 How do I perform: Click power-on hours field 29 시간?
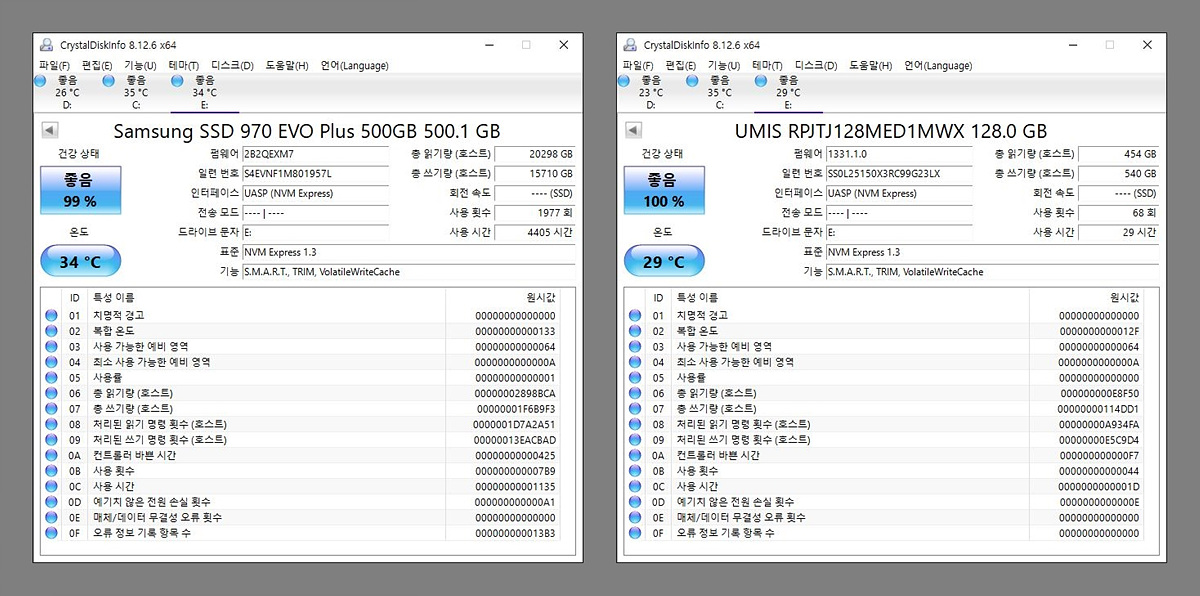pyautogui.click(x=1119, y=233)
